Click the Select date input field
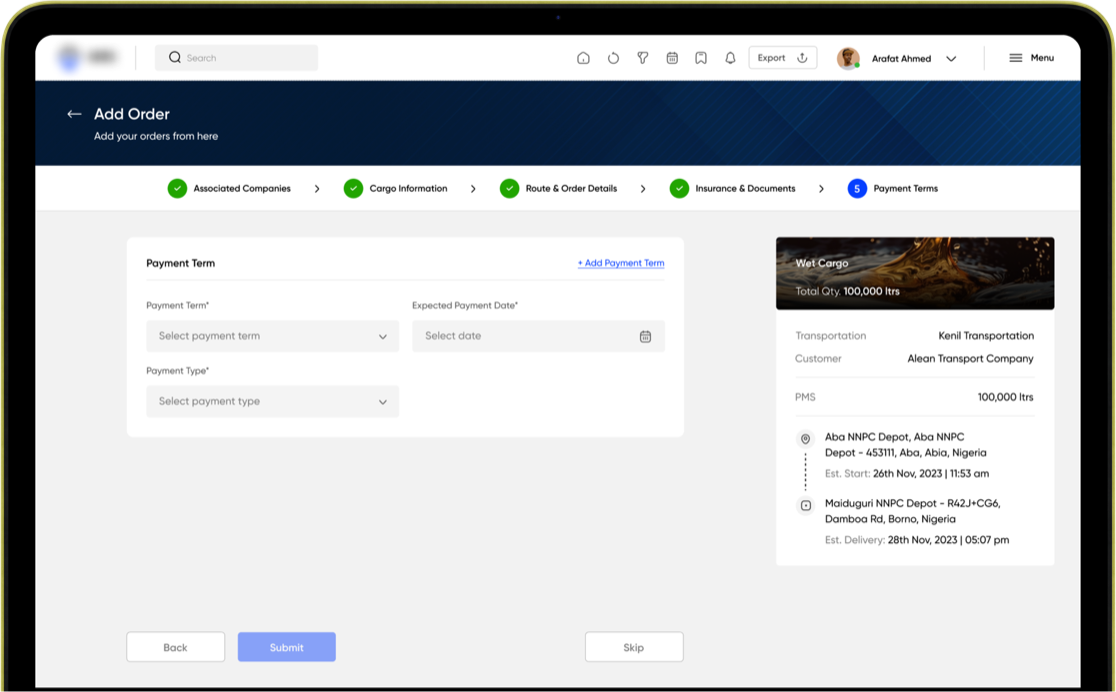Viewport: 1116px width, 692px height. pos(538,336)
